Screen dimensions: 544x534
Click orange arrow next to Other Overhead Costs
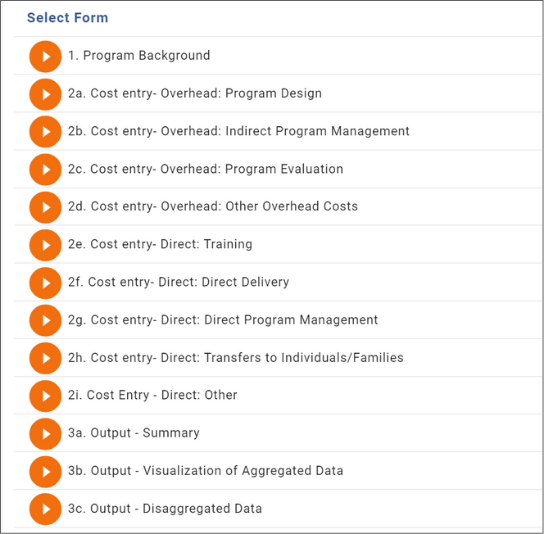point(45,207)
